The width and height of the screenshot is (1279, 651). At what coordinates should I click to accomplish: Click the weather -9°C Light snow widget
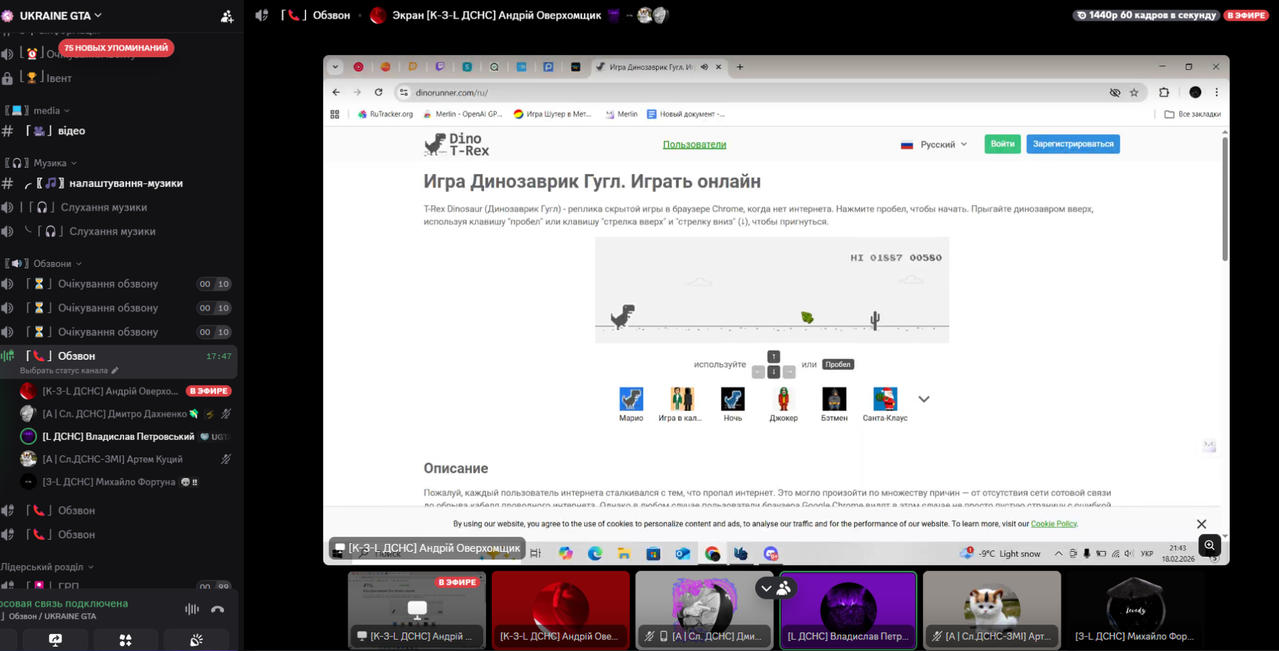point(1000,554)
